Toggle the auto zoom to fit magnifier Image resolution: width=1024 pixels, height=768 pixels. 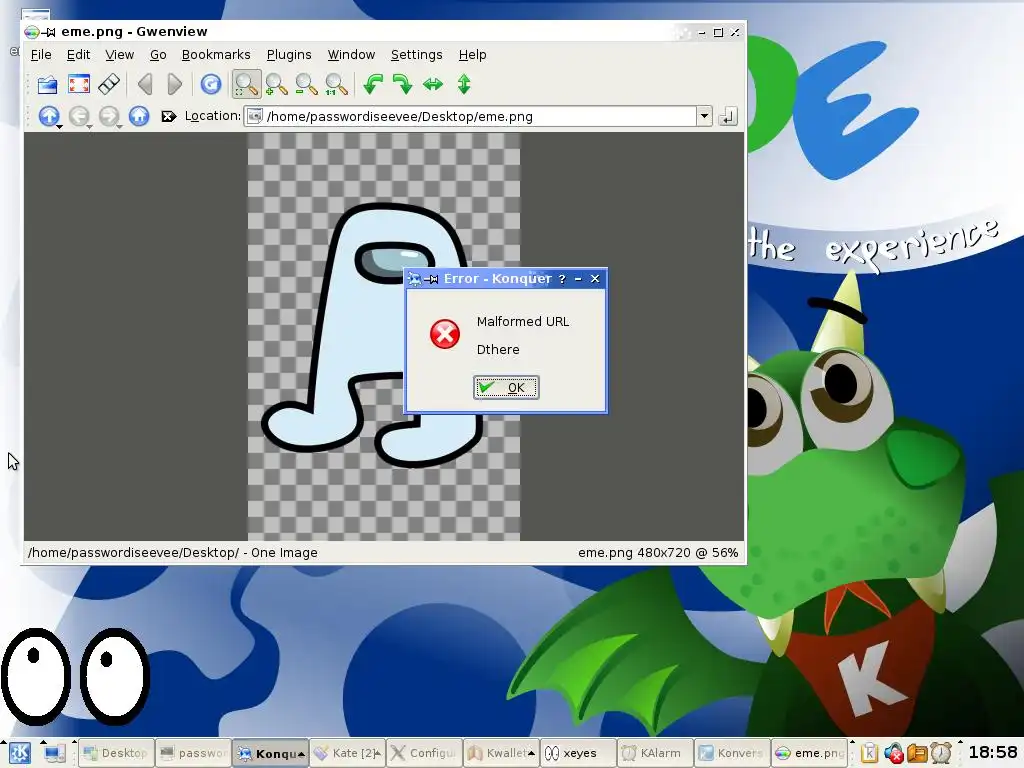pos(246,84)
